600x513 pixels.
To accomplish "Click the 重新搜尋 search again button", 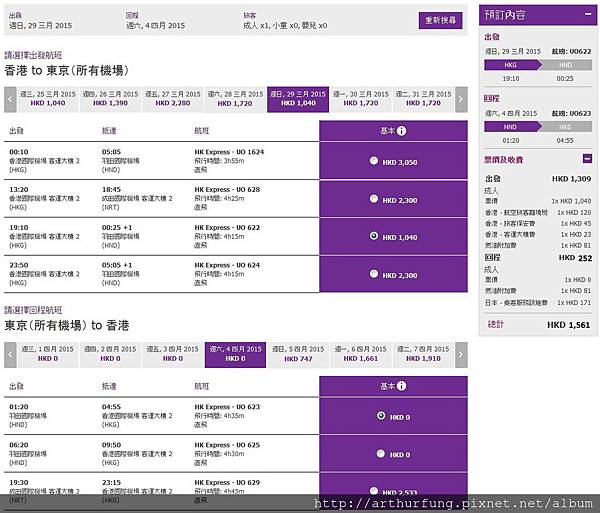I will point(440,20).
